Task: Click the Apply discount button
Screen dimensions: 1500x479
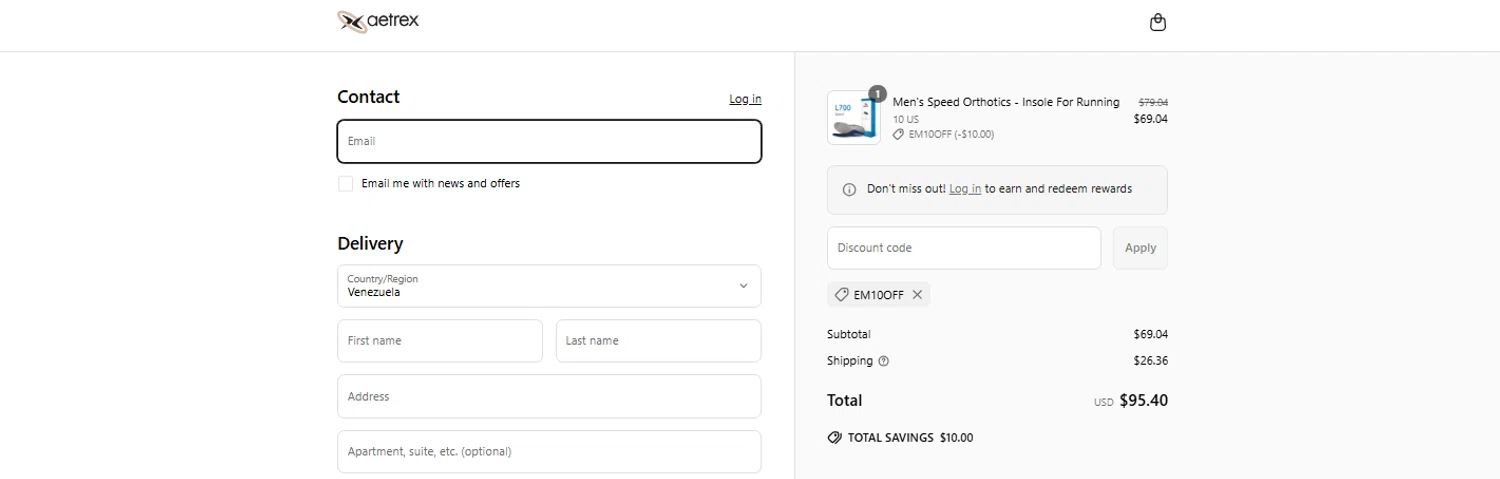Action: [x=1140, y=248]
